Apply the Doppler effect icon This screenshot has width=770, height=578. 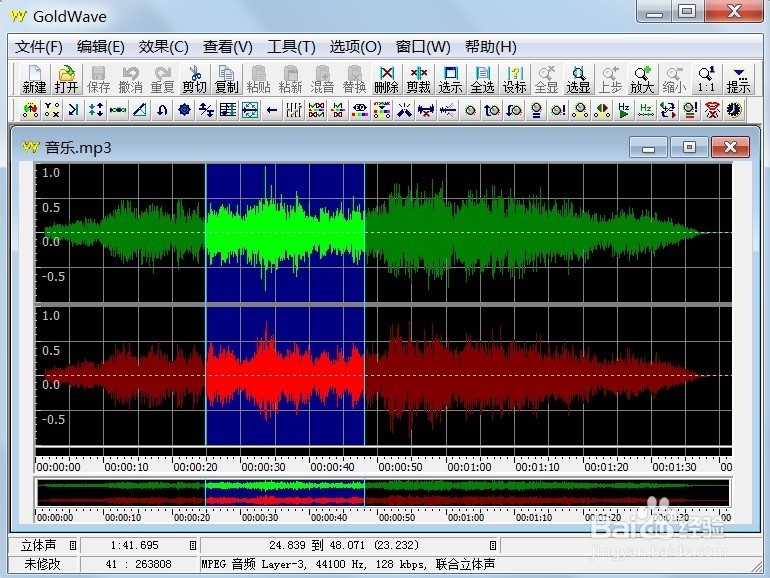pyautogui.click(x=30, y=110)
